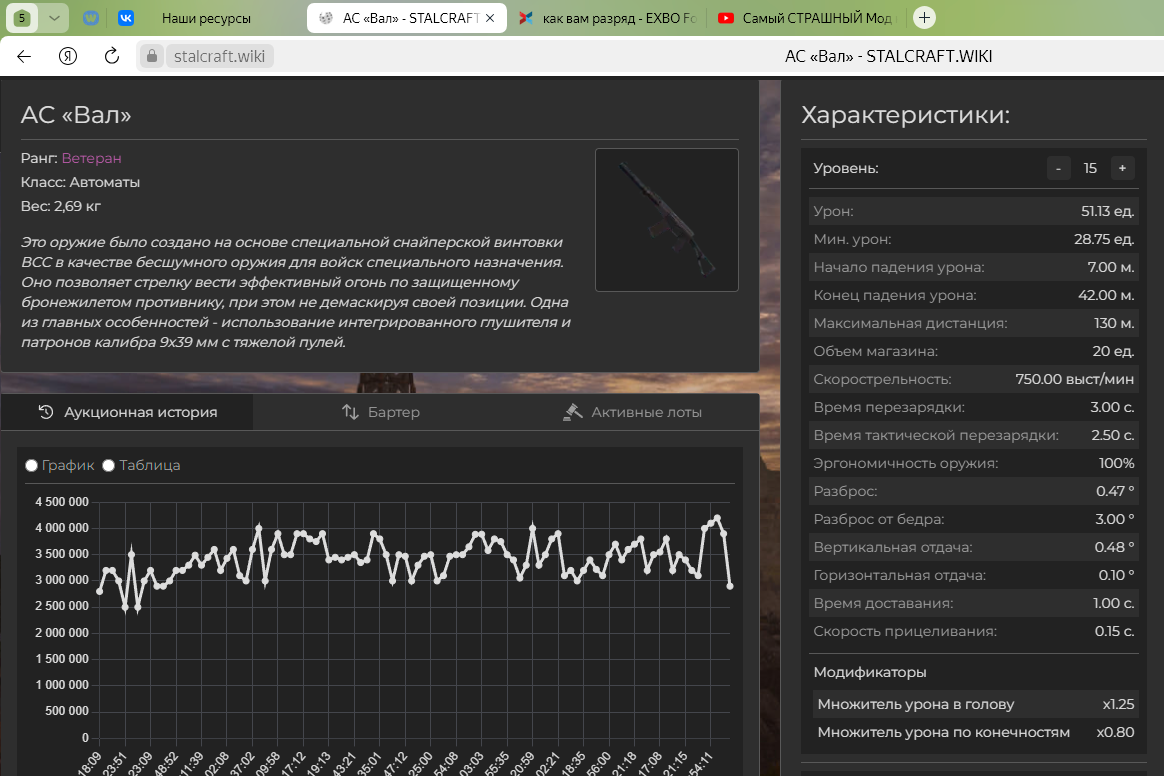Click the stalcraft.wiki address field

[x=220, y=56]
